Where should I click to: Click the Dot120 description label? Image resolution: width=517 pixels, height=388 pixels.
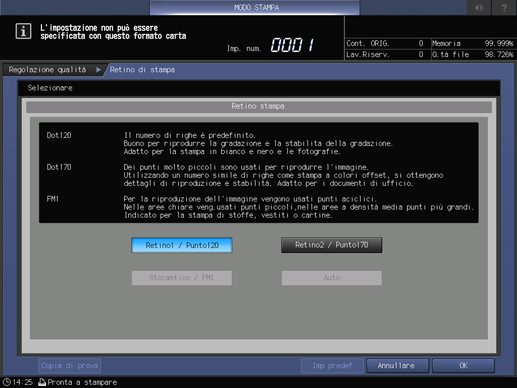tap(59, 135)
